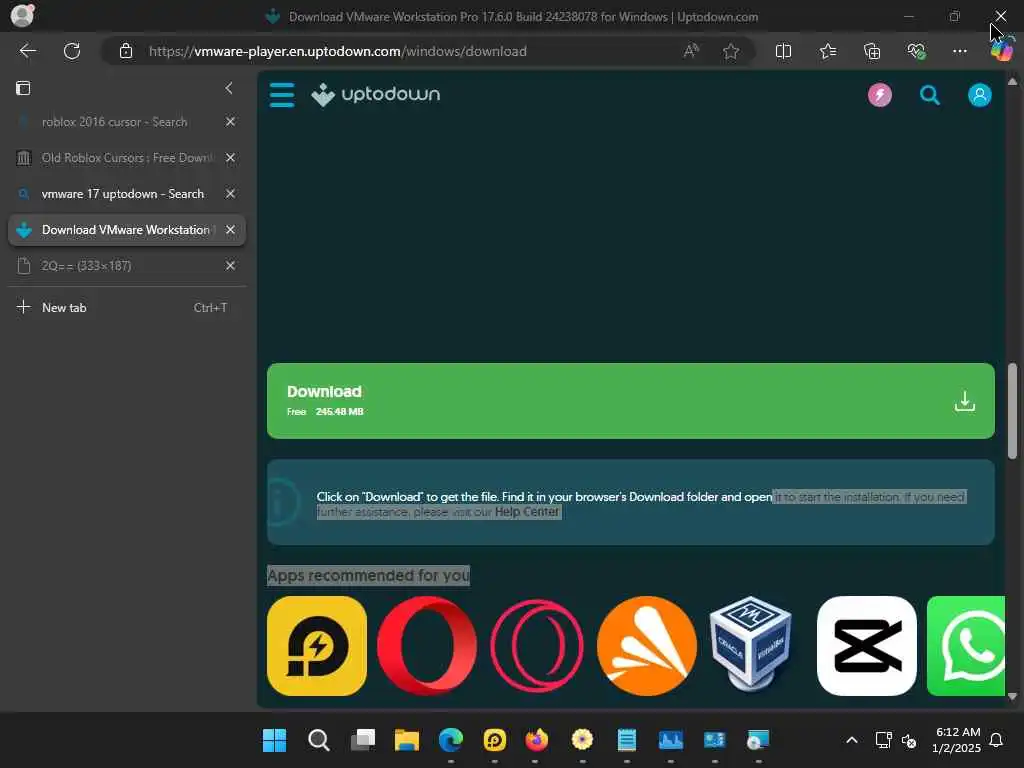Click the page vertical scrollbar thumb
This screenshot has height=768, width=1024.
pos(1012,411)
